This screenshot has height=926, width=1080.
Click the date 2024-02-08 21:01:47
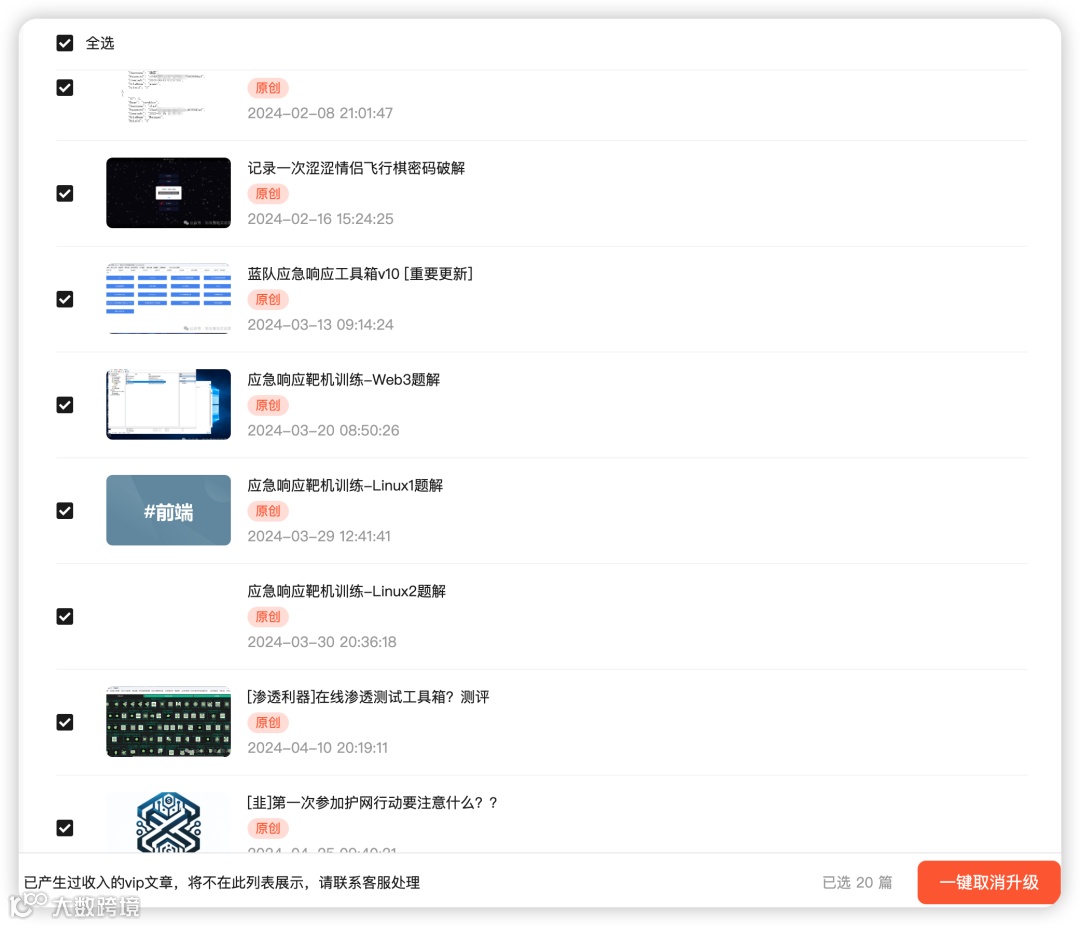click(320, 113)
